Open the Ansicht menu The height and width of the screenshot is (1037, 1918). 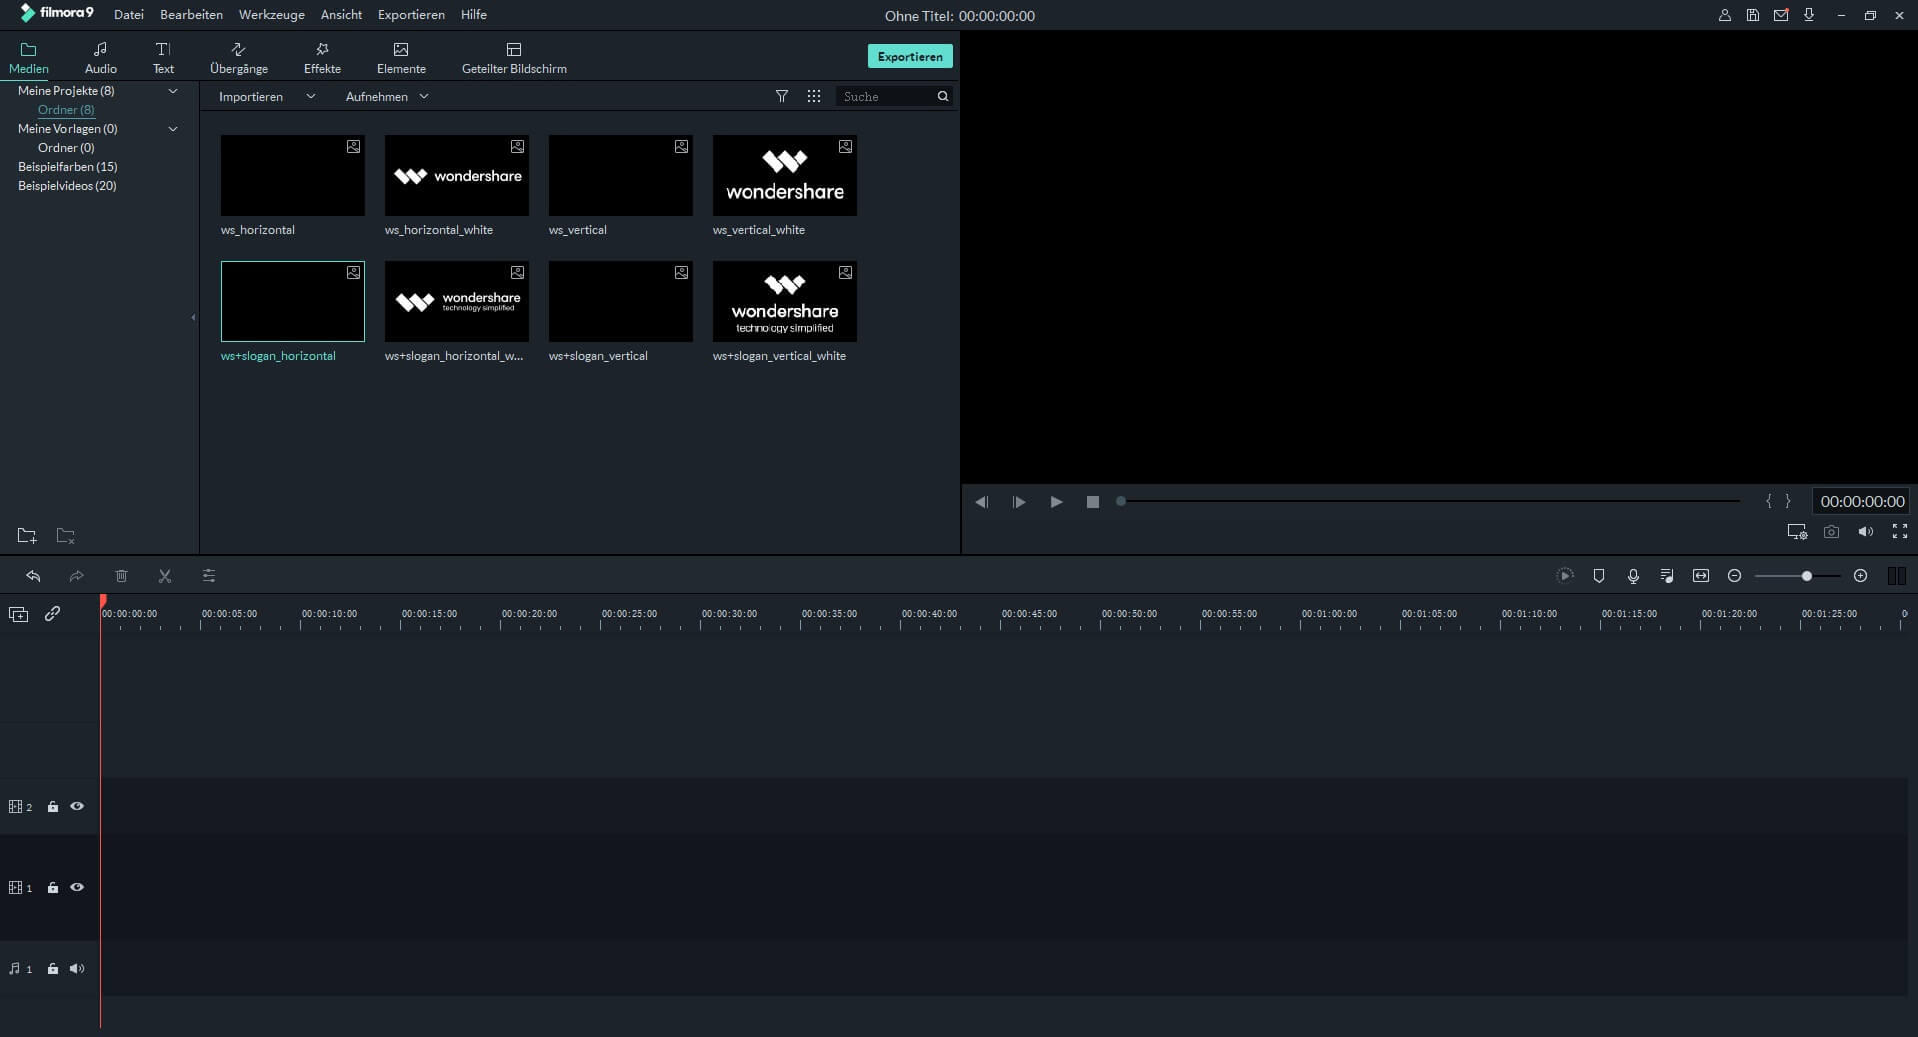[341, 15]
